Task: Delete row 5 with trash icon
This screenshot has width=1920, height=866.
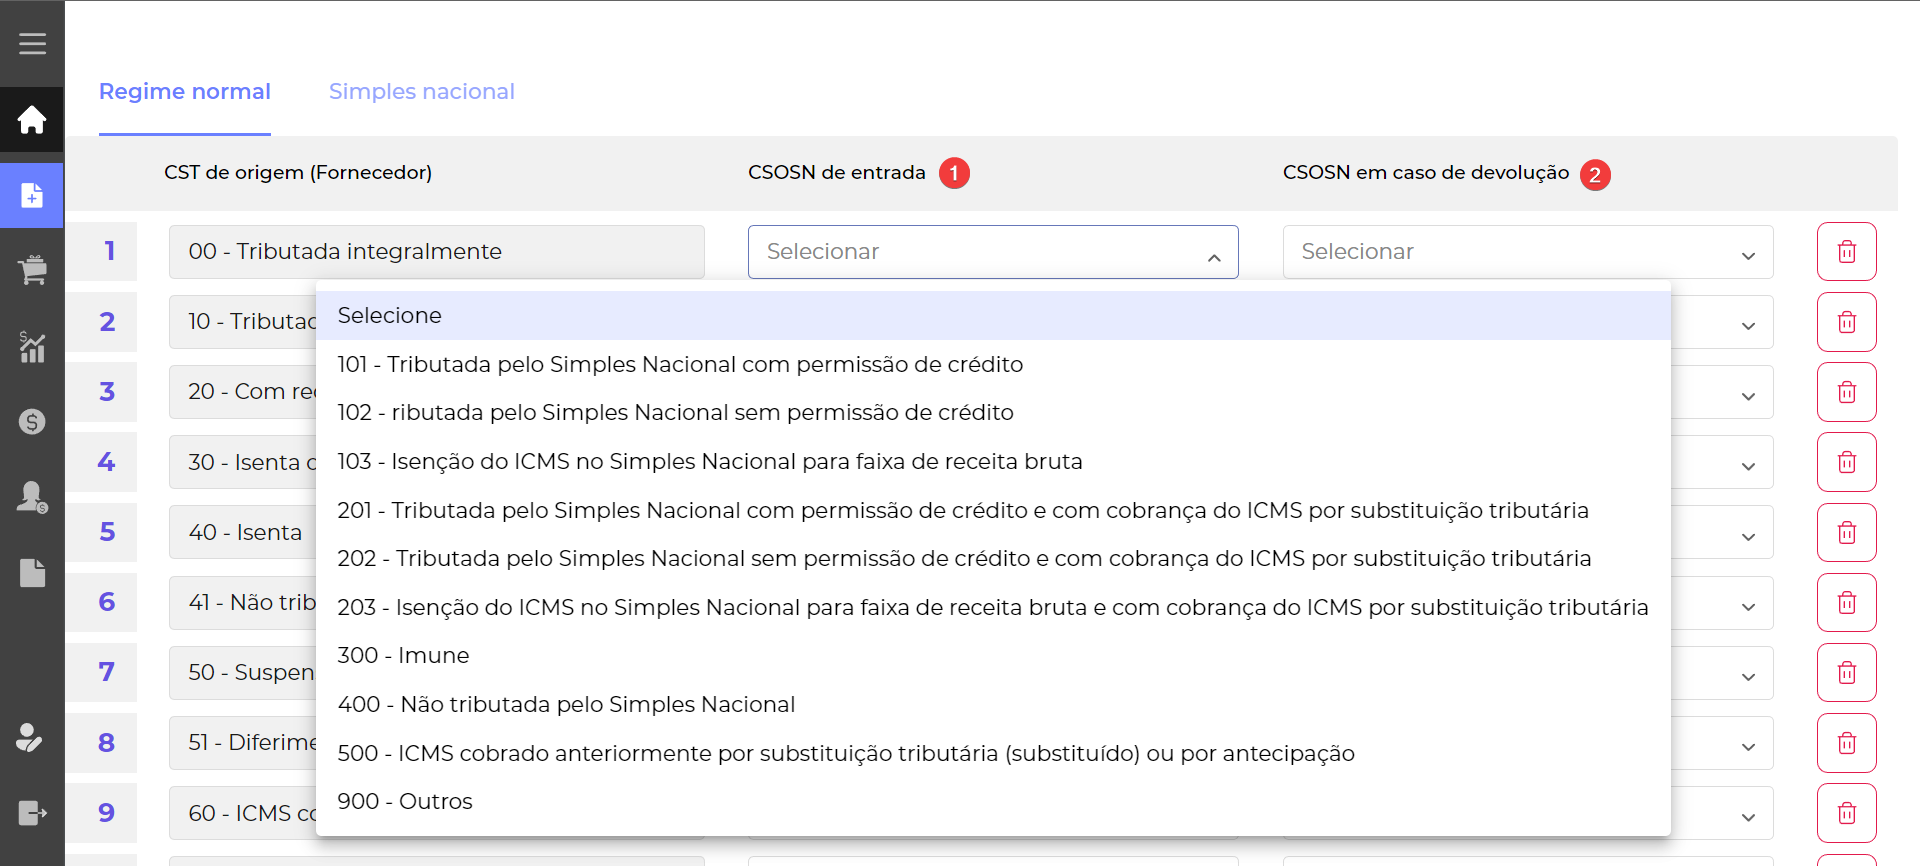Action: tap(1846, 532)
